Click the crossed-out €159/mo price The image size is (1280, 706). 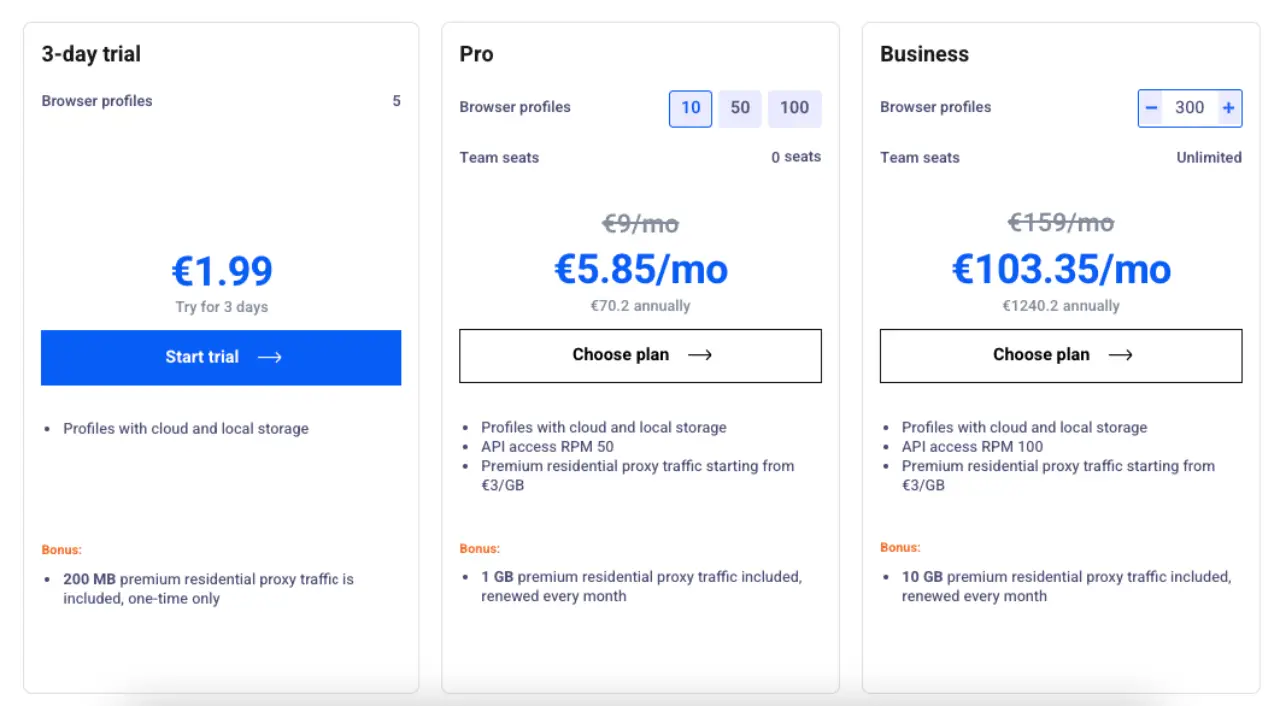coord(1060,222)
